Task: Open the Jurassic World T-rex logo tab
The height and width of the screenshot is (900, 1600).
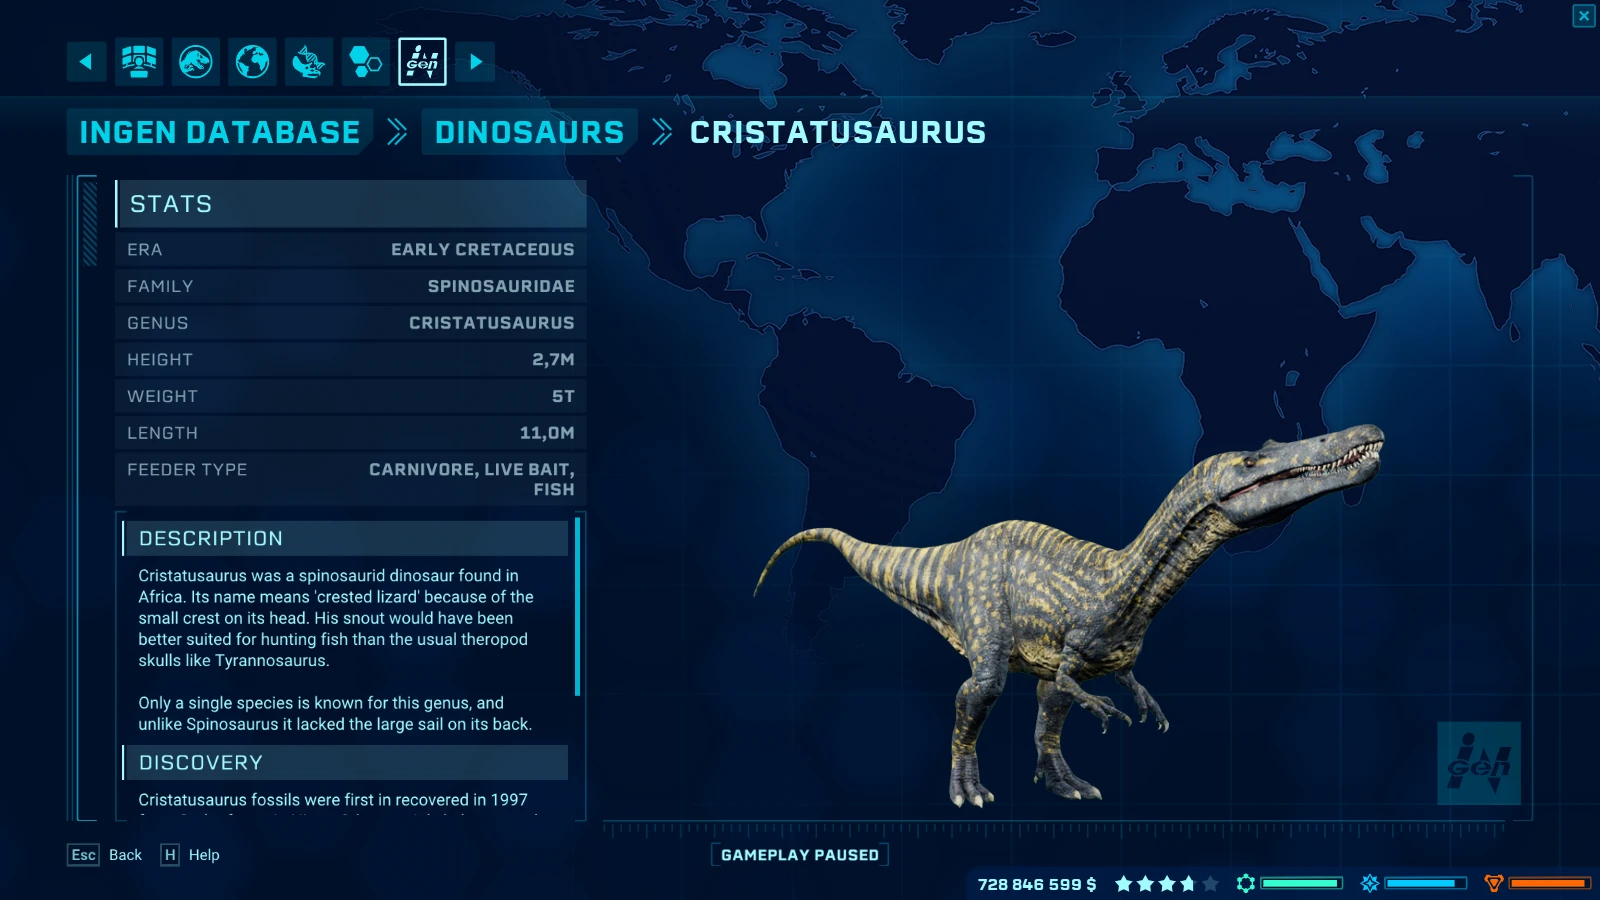Action: point(196,62)
